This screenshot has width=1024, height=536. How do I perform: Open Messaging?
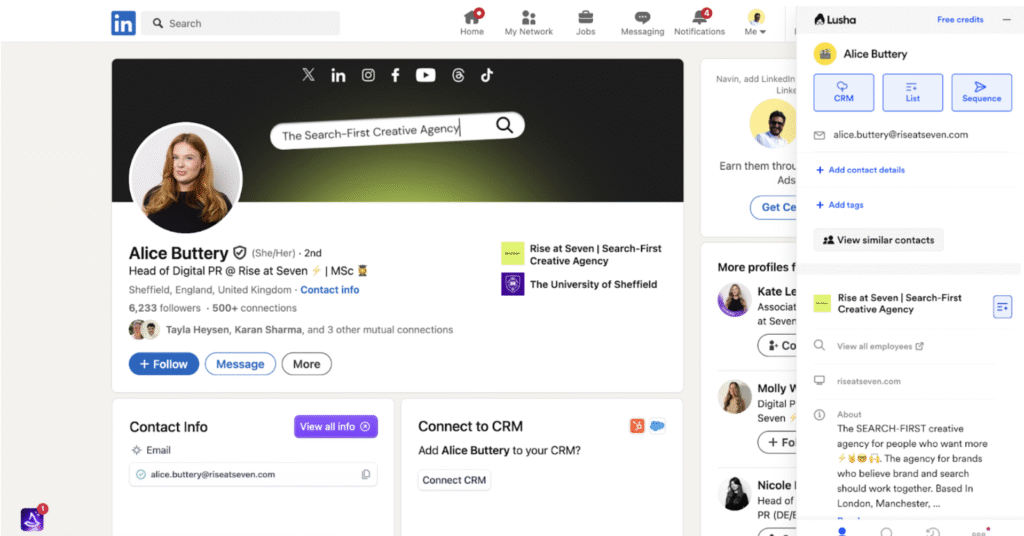643,23
